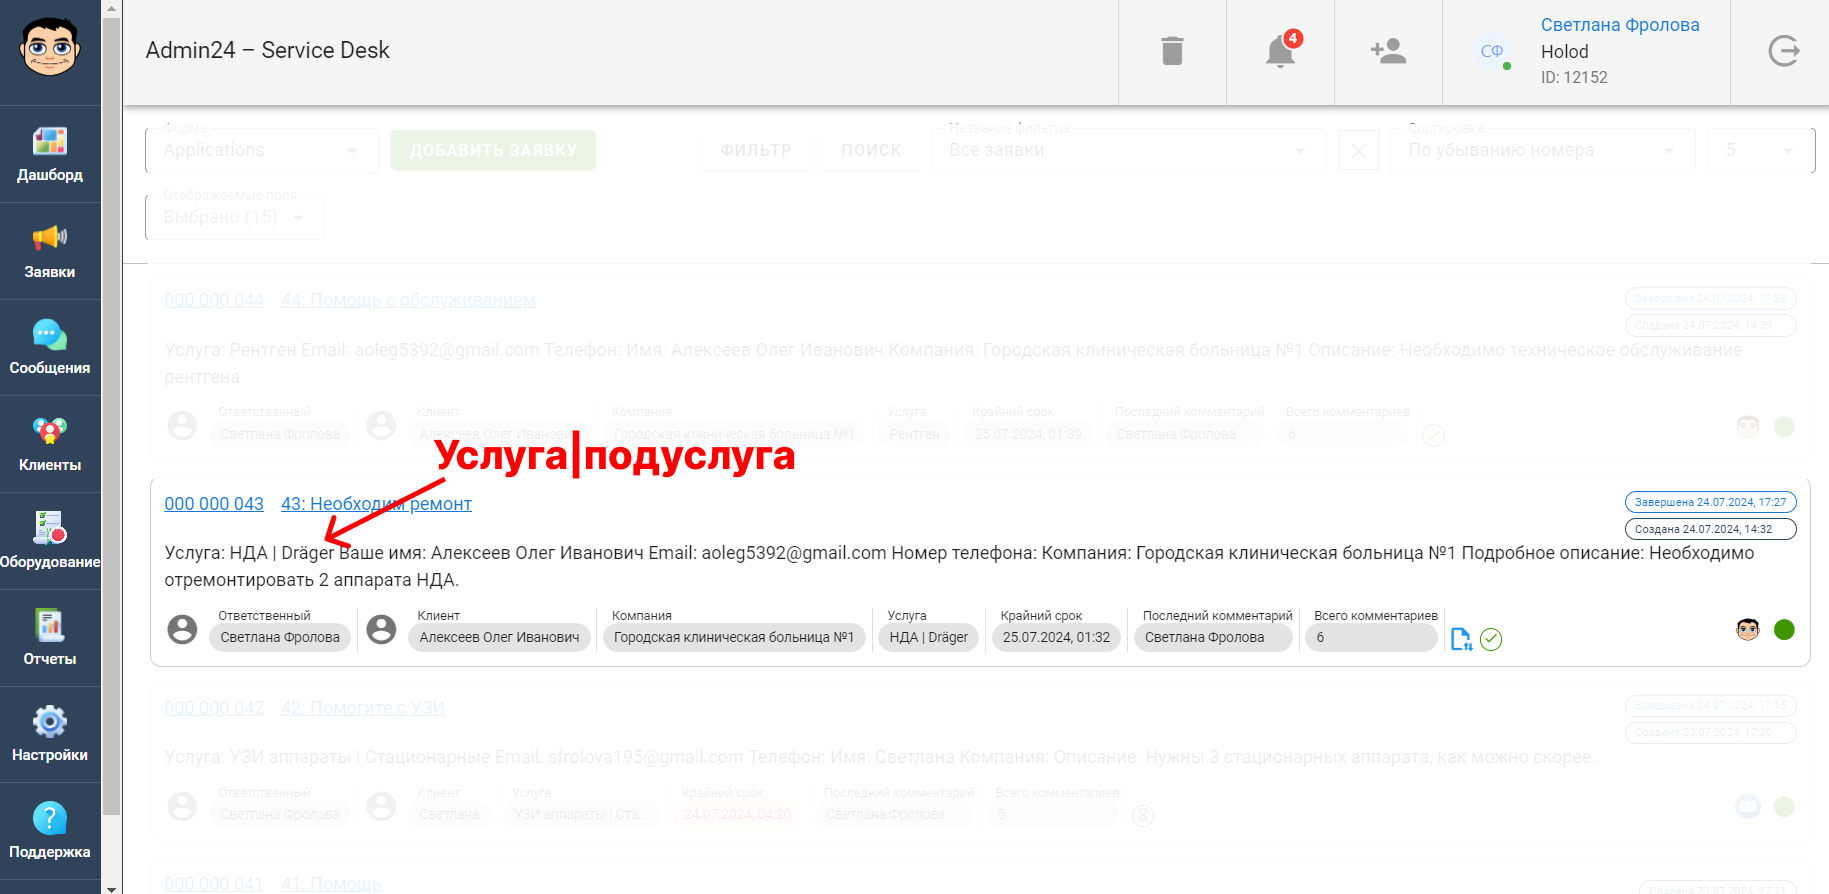
Task: Open Настройки in the sidebar
Action: click(50, 735)
